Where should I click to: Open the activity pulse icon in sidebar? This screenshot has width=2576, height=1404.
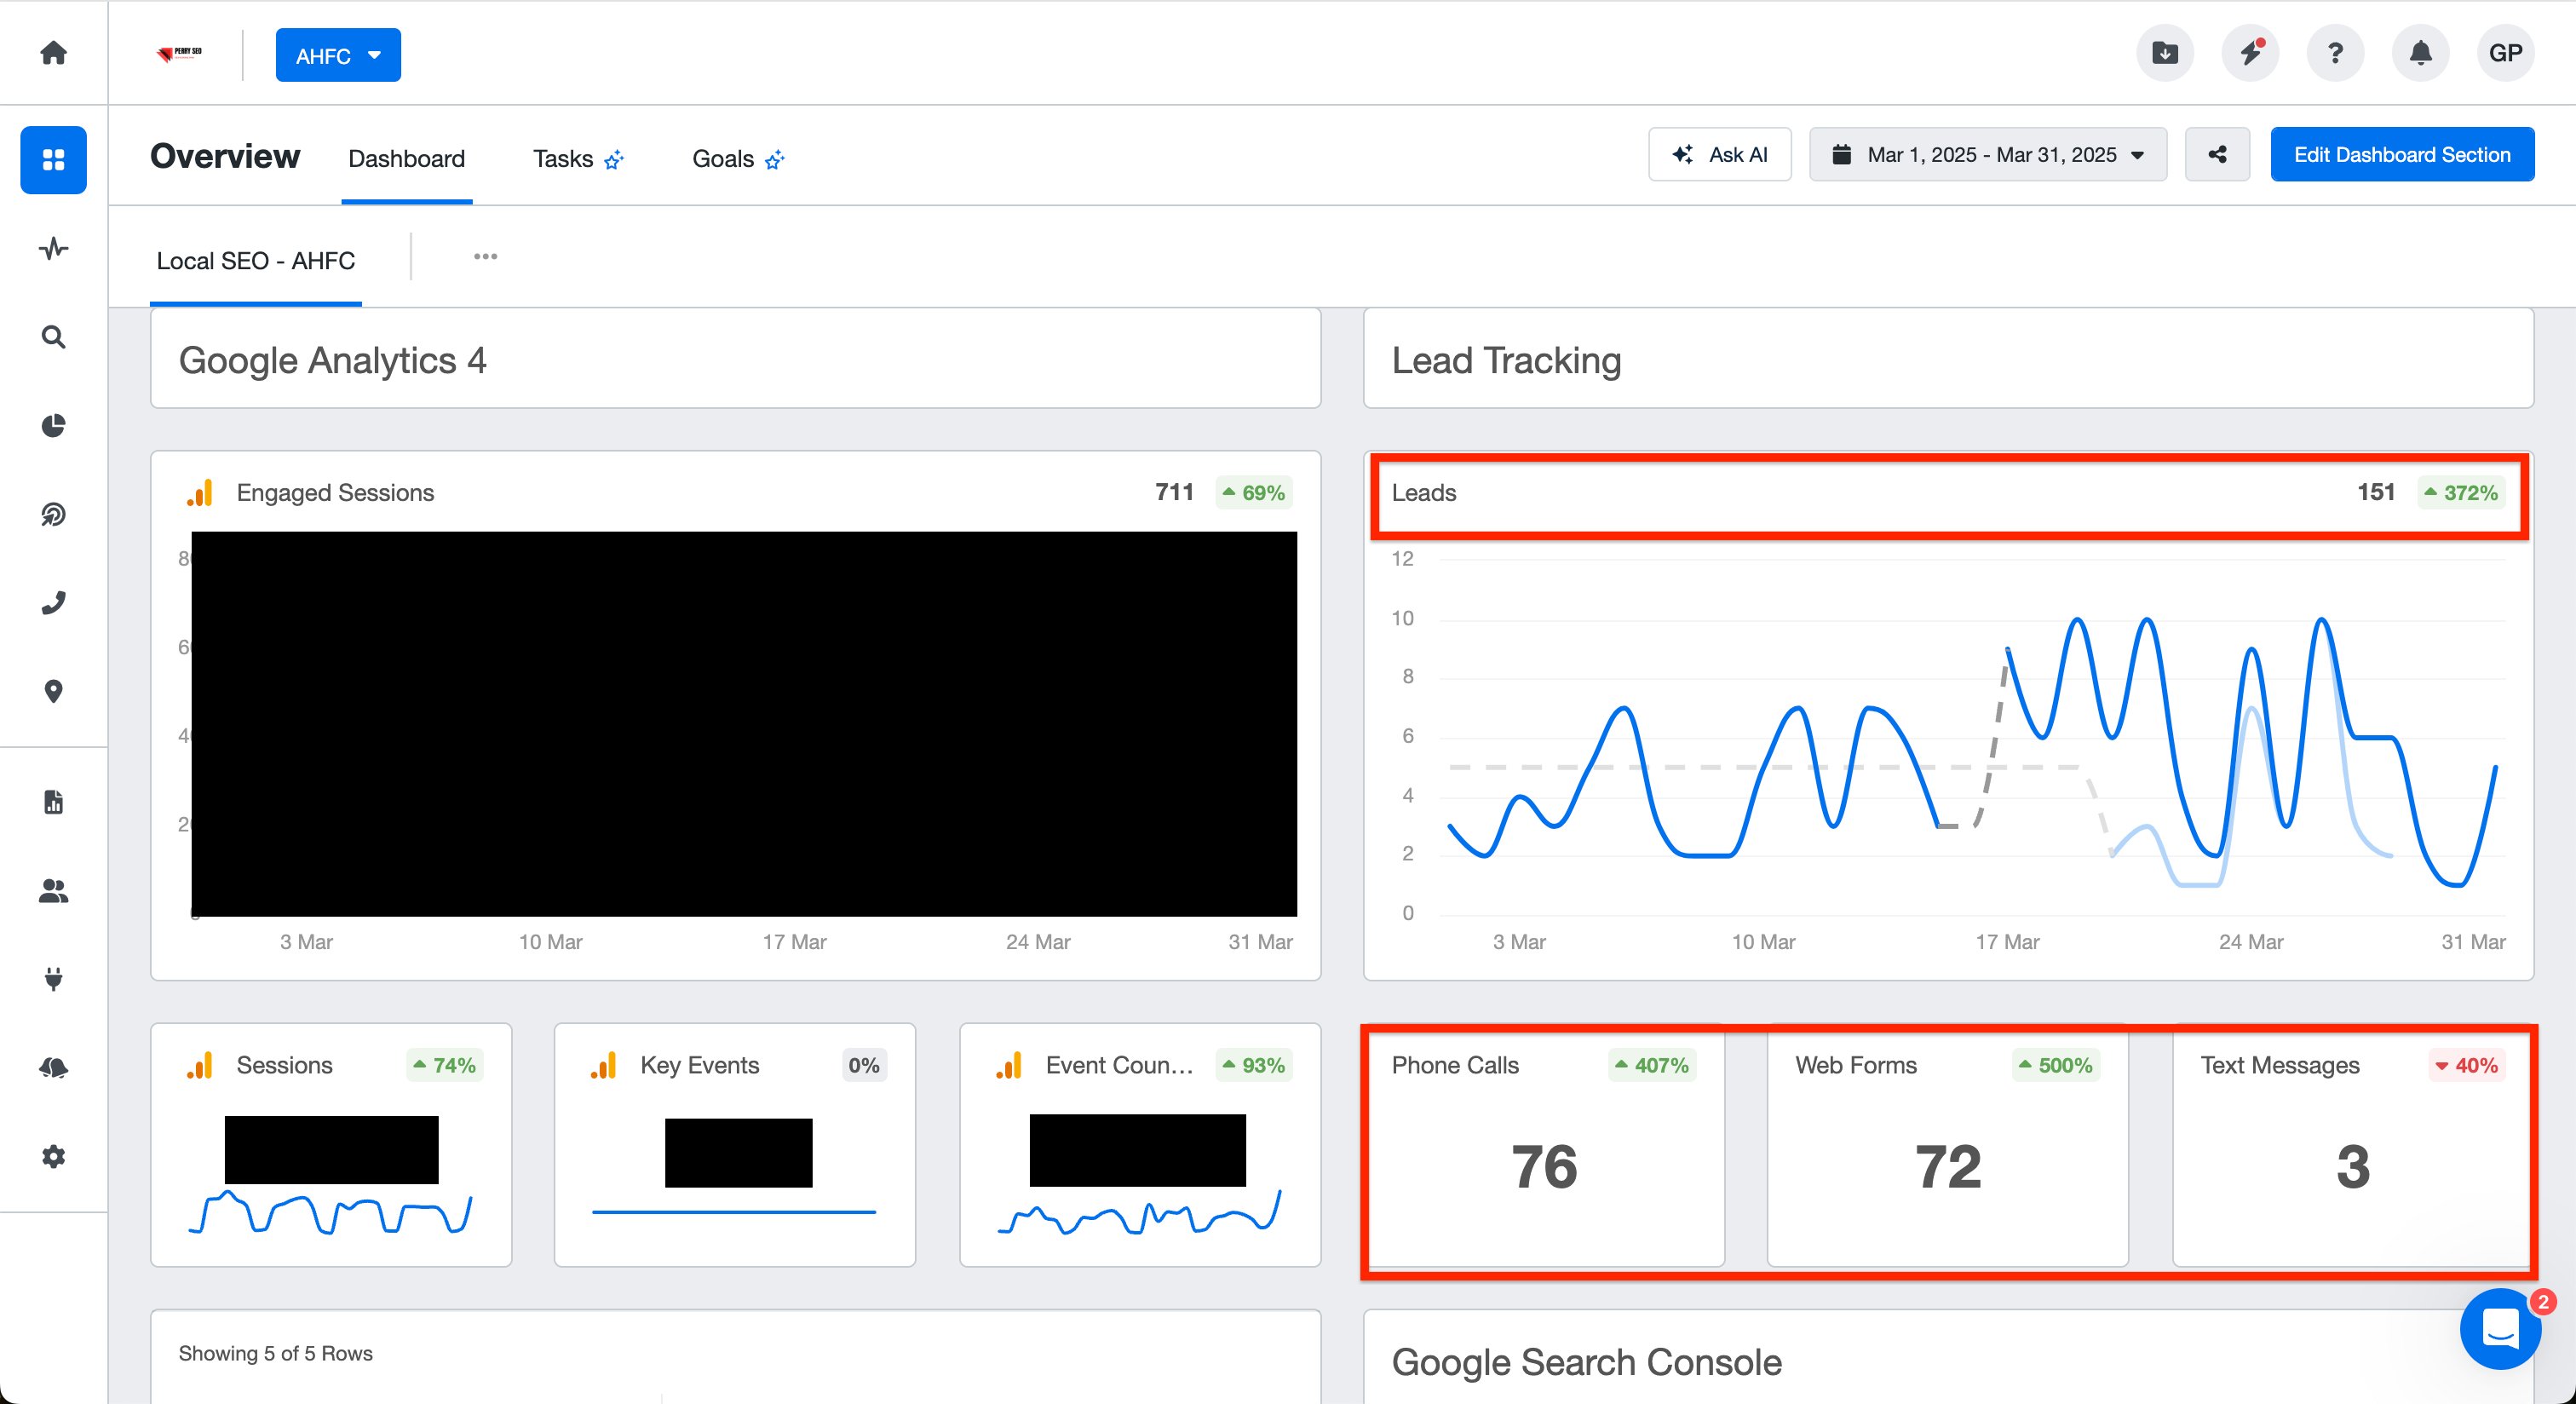tap(54, 248)
